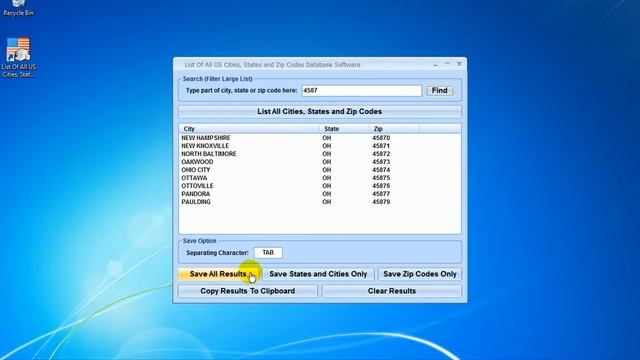Screen dimensions: 640x360
Task: Click List All Cities, States and Zip Codes
Action: pyautogui.click(x=320, y=111)
